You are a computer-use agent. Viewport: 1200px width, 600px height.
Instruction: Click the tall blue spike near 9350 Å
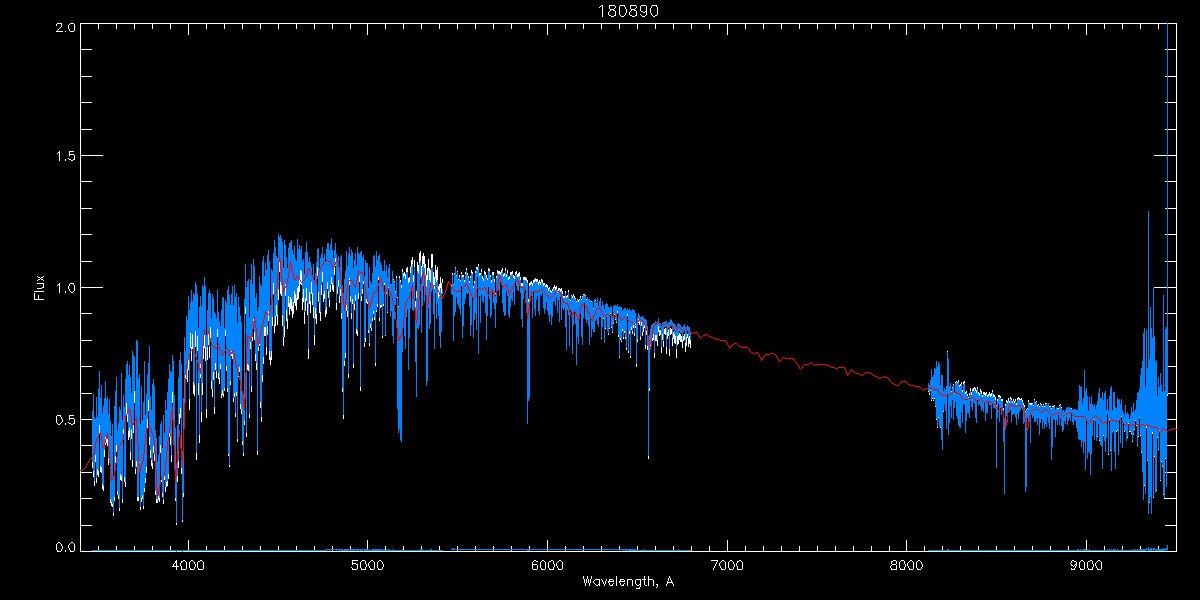click(1148, 300)
